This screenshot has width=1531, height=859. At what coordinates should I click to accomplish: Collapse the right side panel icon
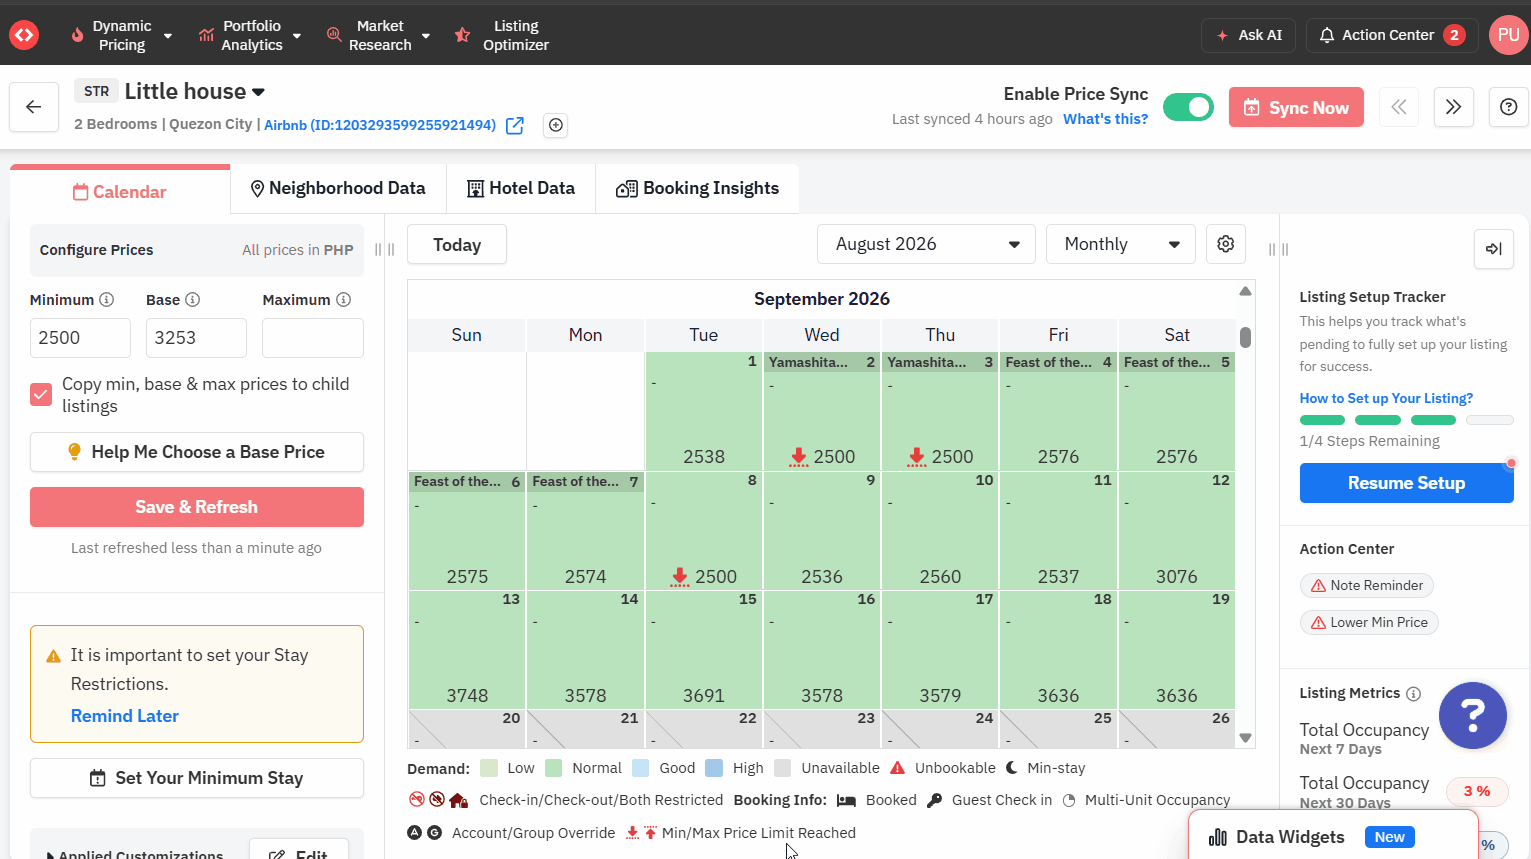point(1494,249)
